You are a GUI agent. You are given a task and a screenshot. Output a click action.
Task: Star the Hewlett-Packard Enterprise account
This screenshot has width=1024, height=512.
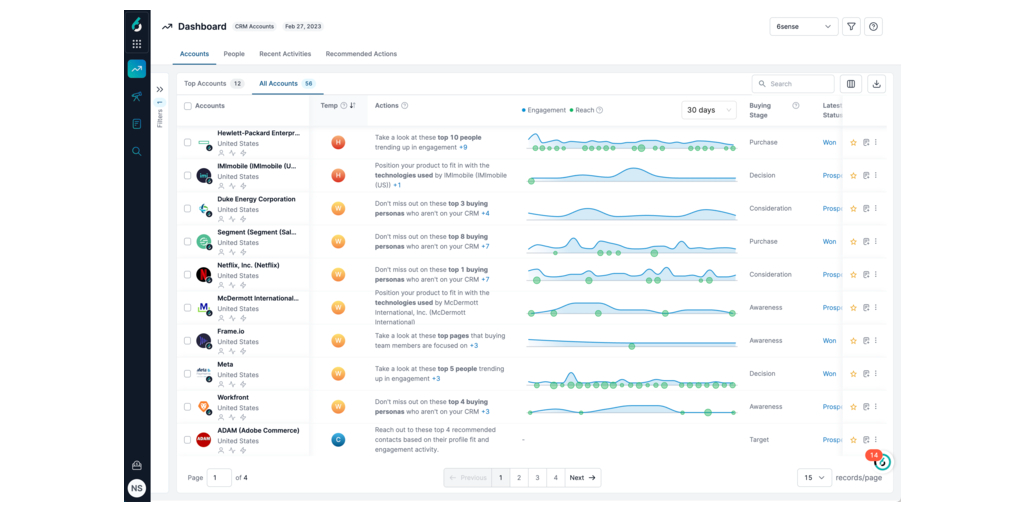[x=853, y=142]
